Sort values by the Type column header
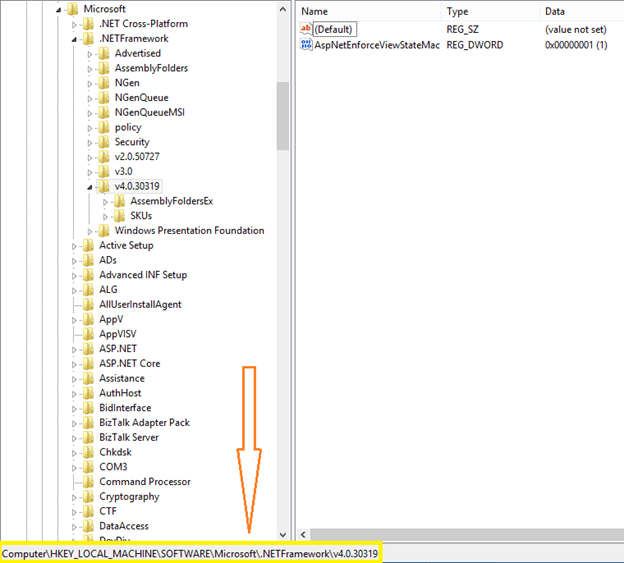624x563 pixels. pyautogui.click(x=490, y=11)
